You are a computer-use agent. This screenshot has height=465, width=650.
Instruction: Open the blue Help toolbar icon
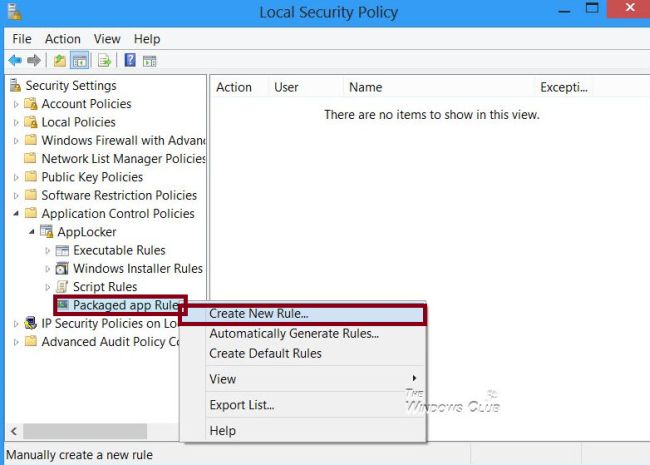(130, 61)
